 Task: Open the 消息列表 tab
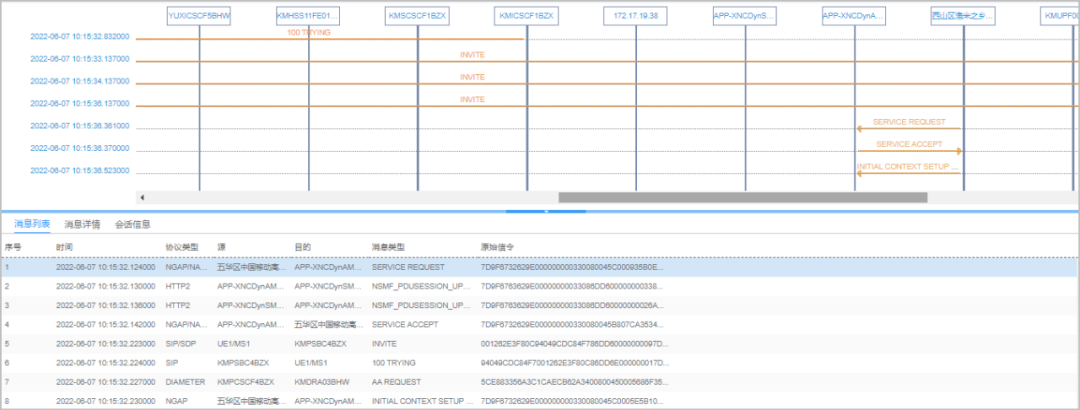[32, 224]
